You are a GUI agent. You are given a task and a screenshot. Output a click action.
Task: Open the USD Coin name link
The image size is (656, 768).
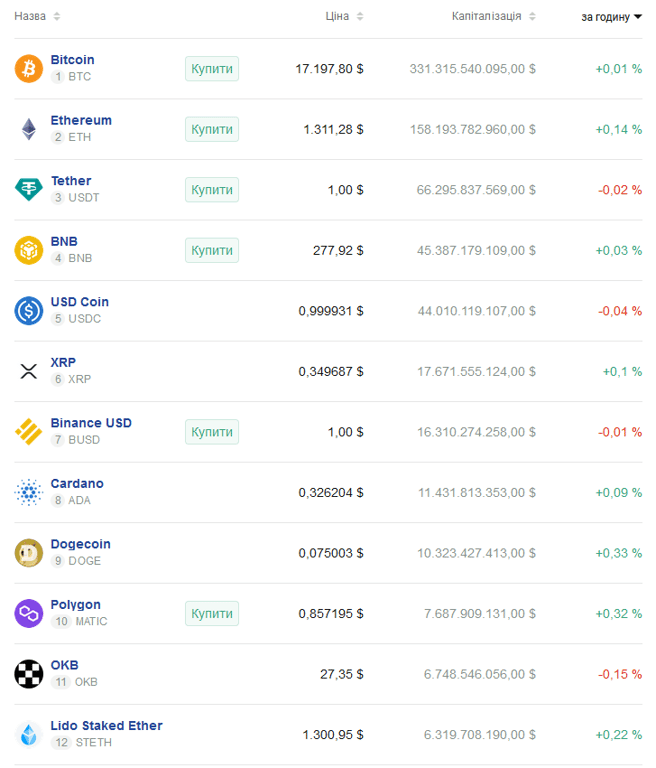click(80, 302)
